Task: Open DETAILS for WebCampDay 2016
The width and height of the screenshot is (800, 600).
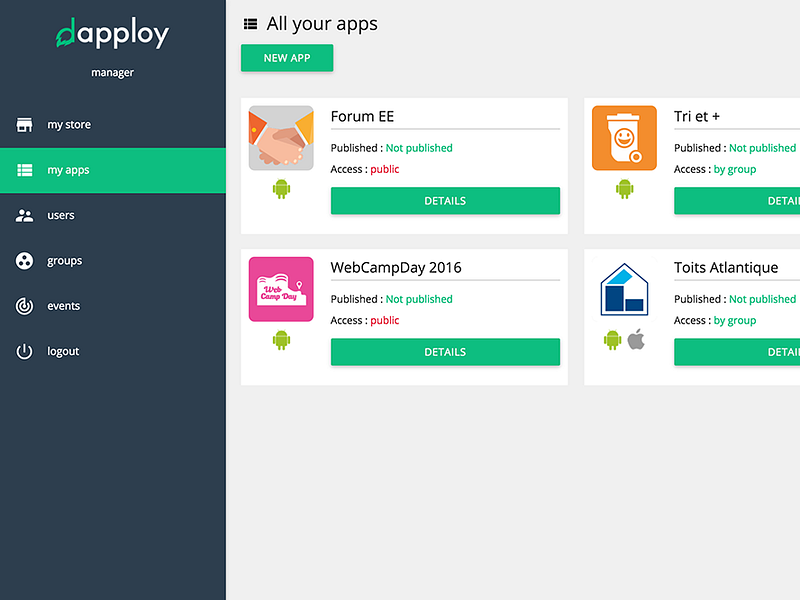Action: pos(445,352)
